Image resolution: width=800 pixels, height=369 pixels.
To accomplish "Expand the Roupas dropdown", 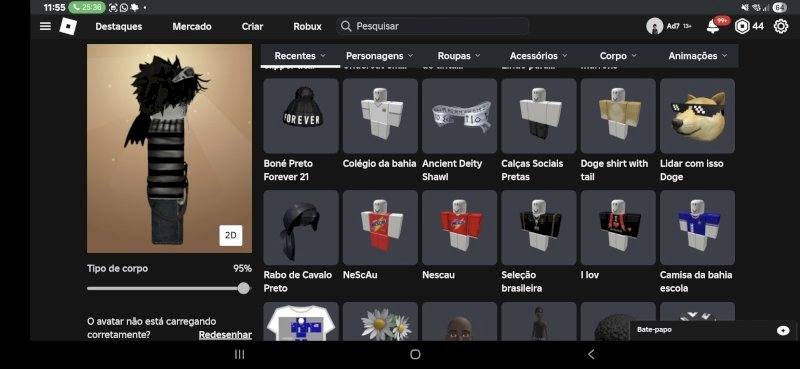I will [x=459, y=56].
